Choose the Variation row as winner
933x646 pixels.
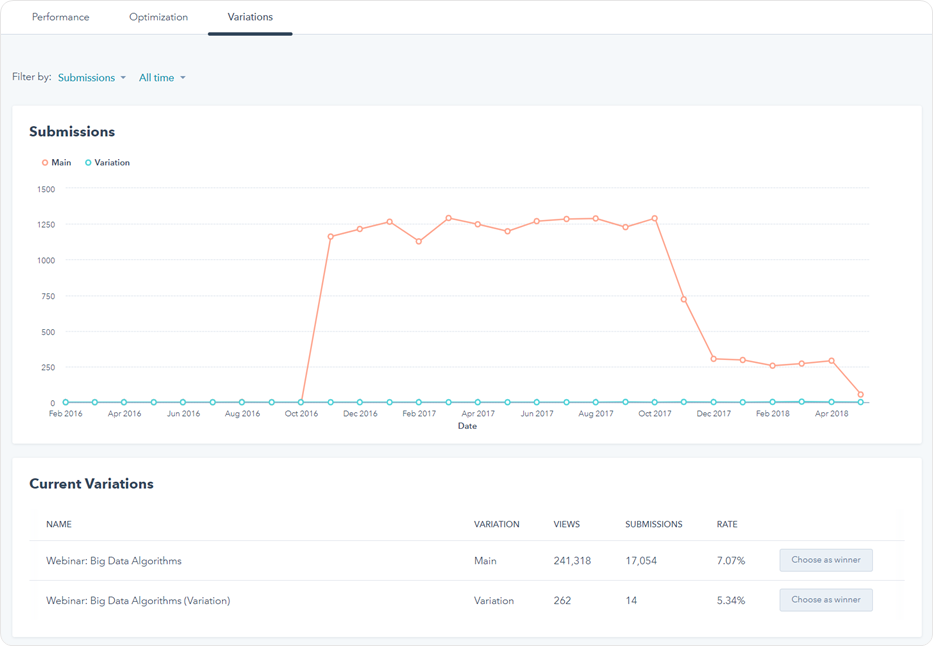(x=825, y=600)
